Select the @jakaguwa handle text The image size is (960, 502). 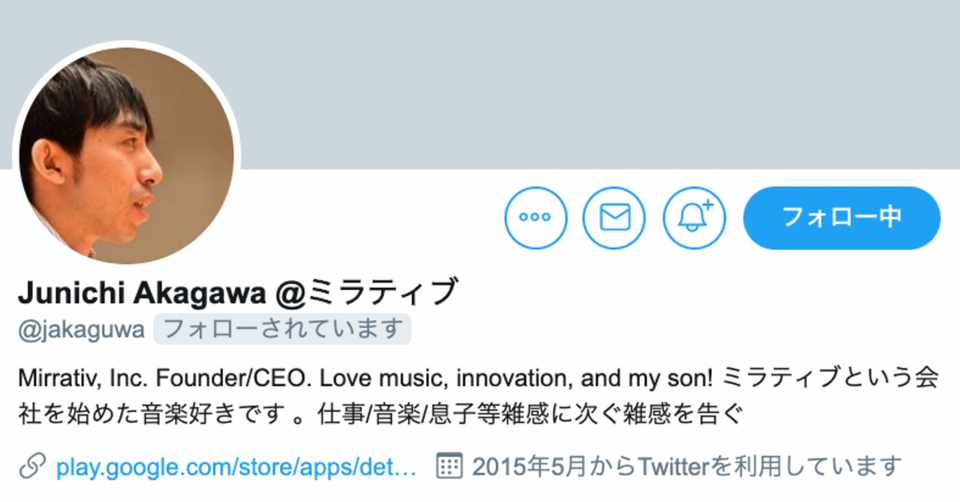point(81,328)
